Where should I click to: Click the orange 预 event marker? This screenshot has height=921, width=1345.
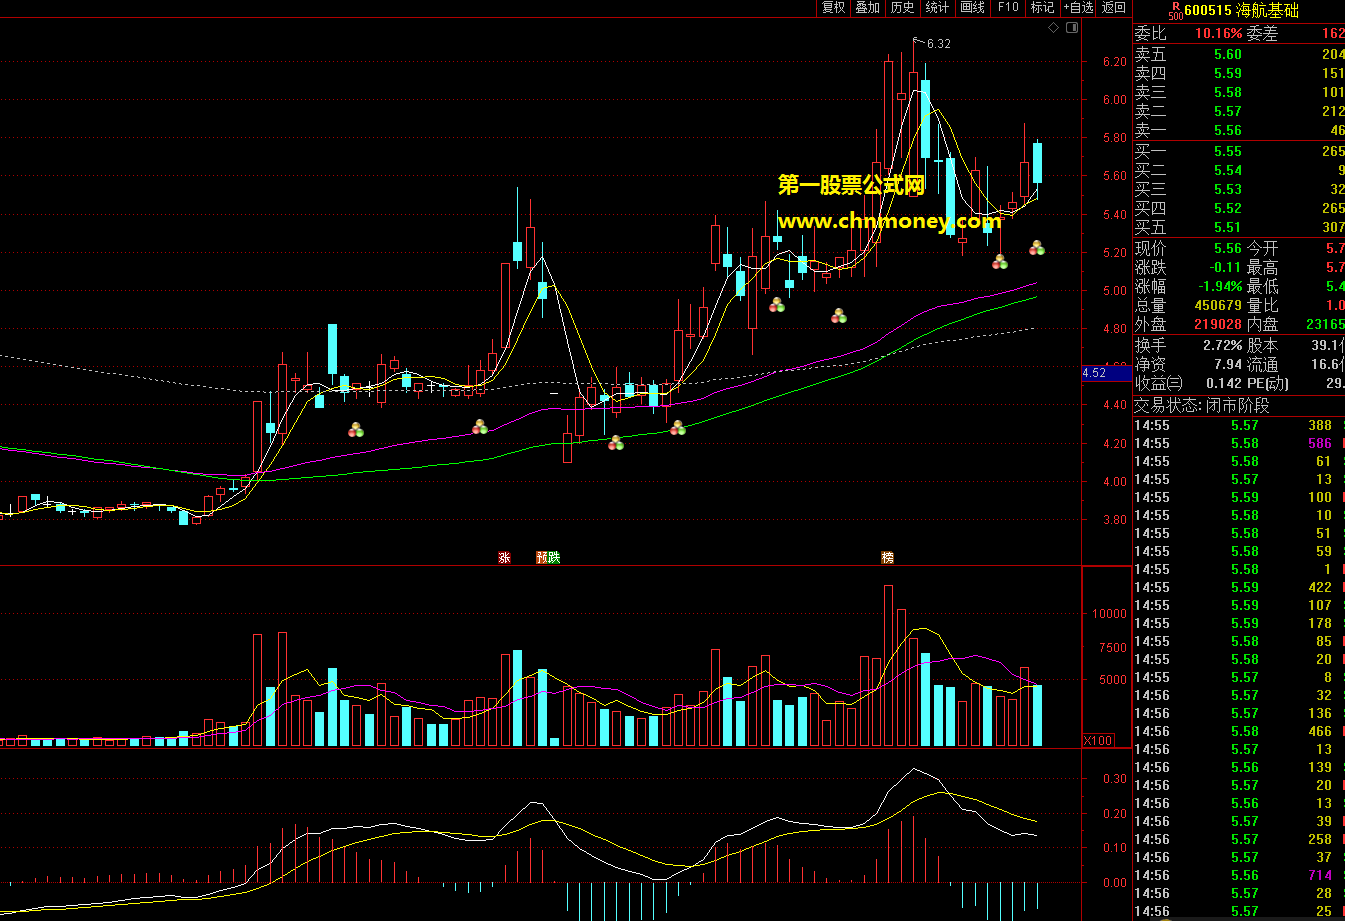541,557
